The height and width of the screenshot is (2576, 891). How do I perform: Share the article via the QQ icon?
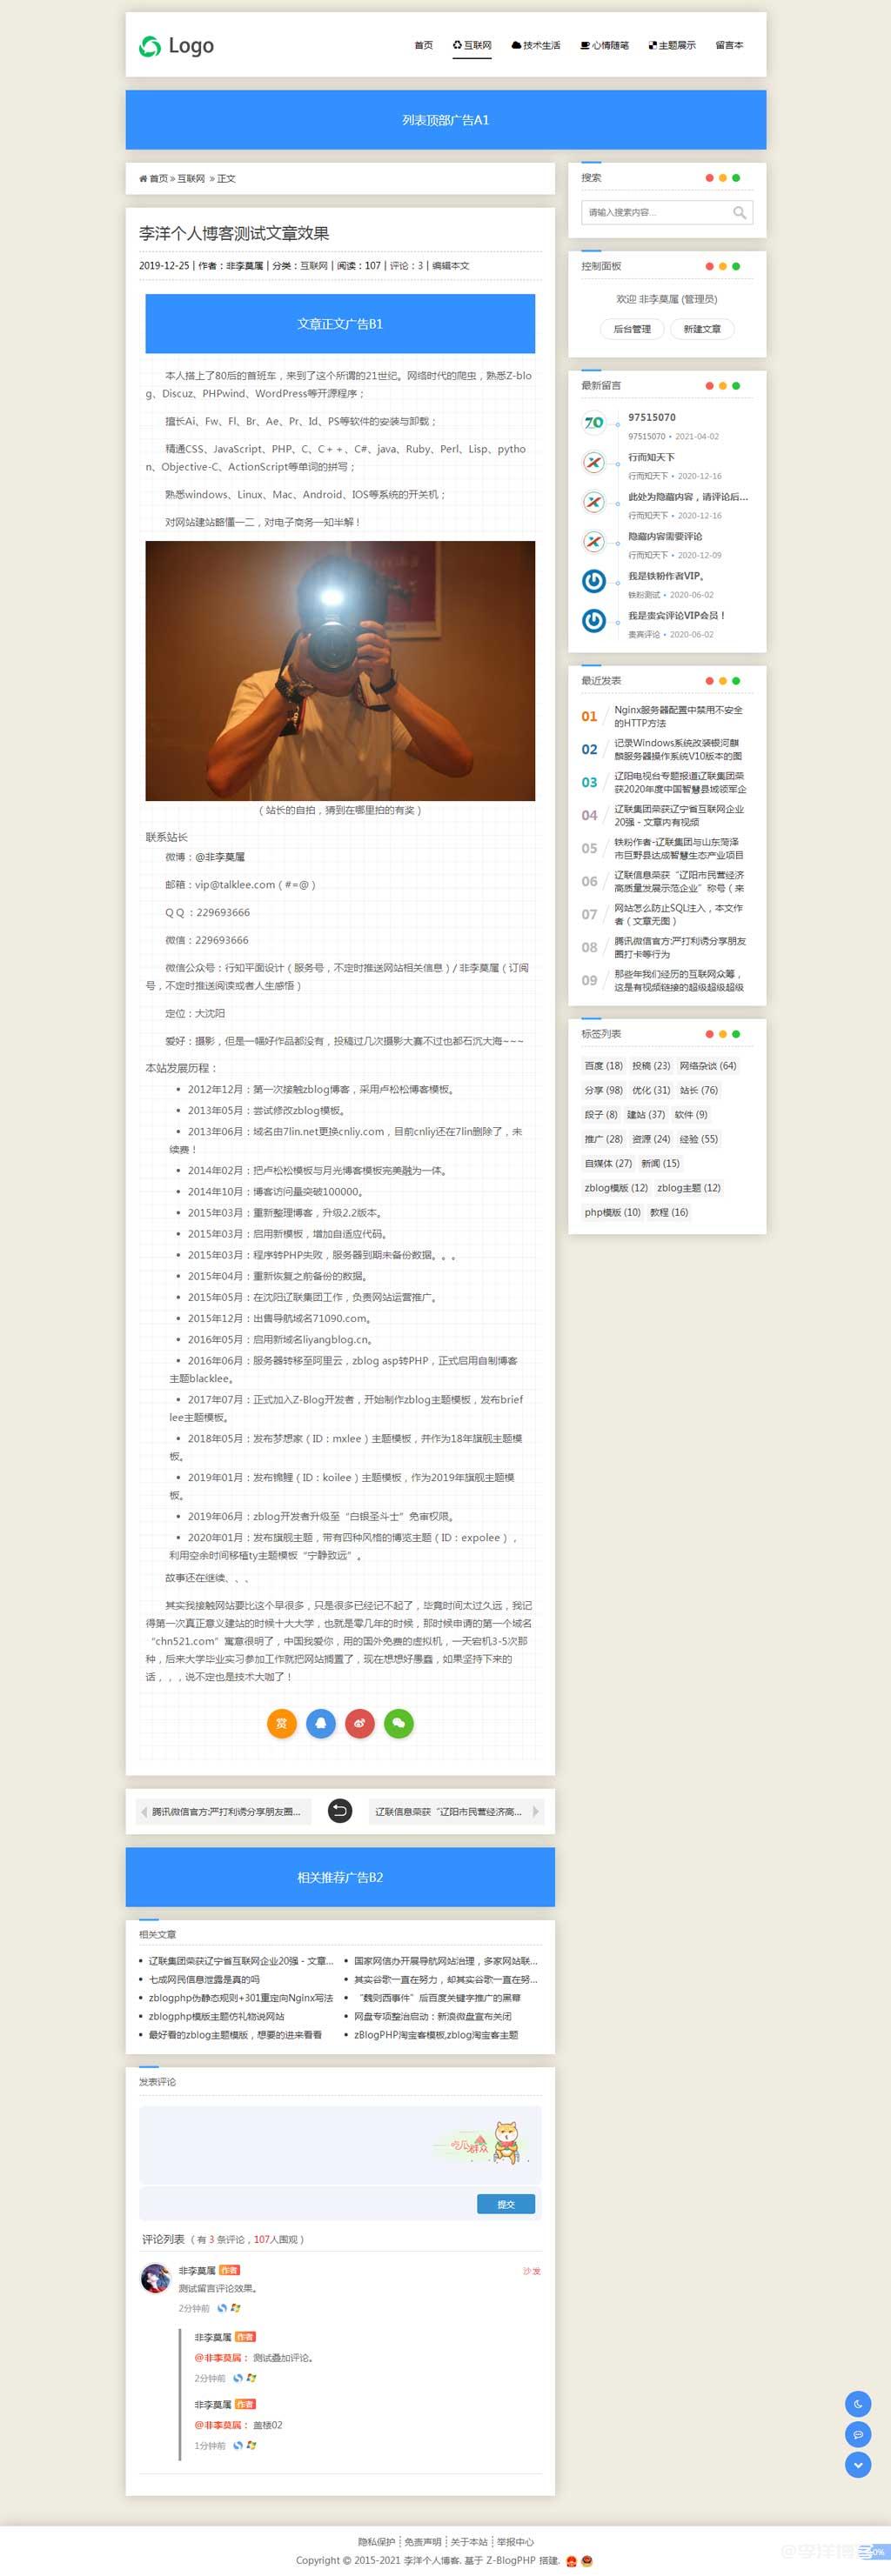(320, 1723)
